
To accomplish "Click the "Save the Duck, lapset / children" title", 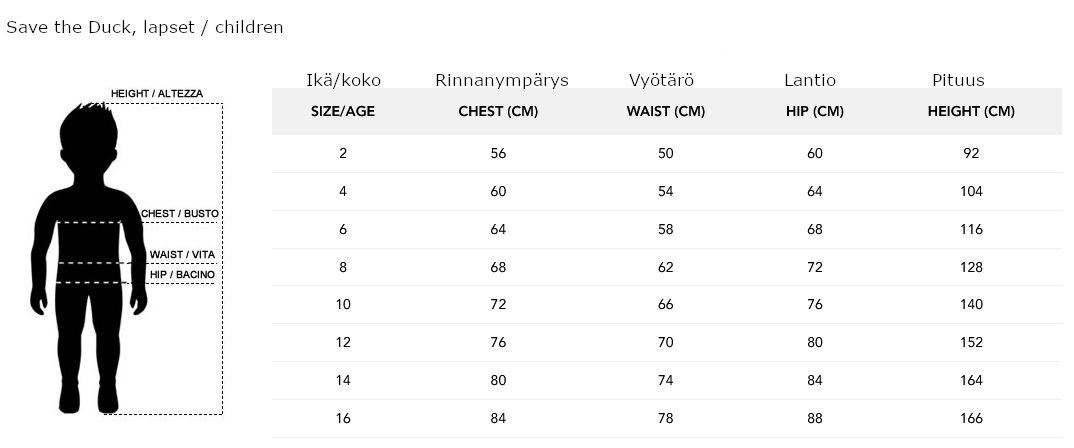I will click(x=145, y=27).
